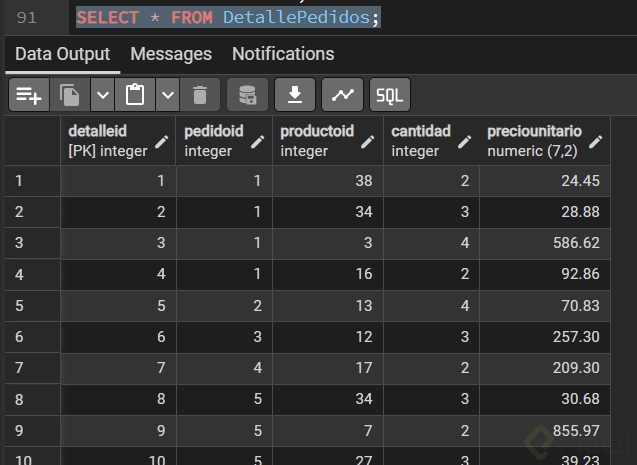The height and width of the screenshot is (465, 637).
Task: Click the Save data changes icon
Action: pos(247,95)
